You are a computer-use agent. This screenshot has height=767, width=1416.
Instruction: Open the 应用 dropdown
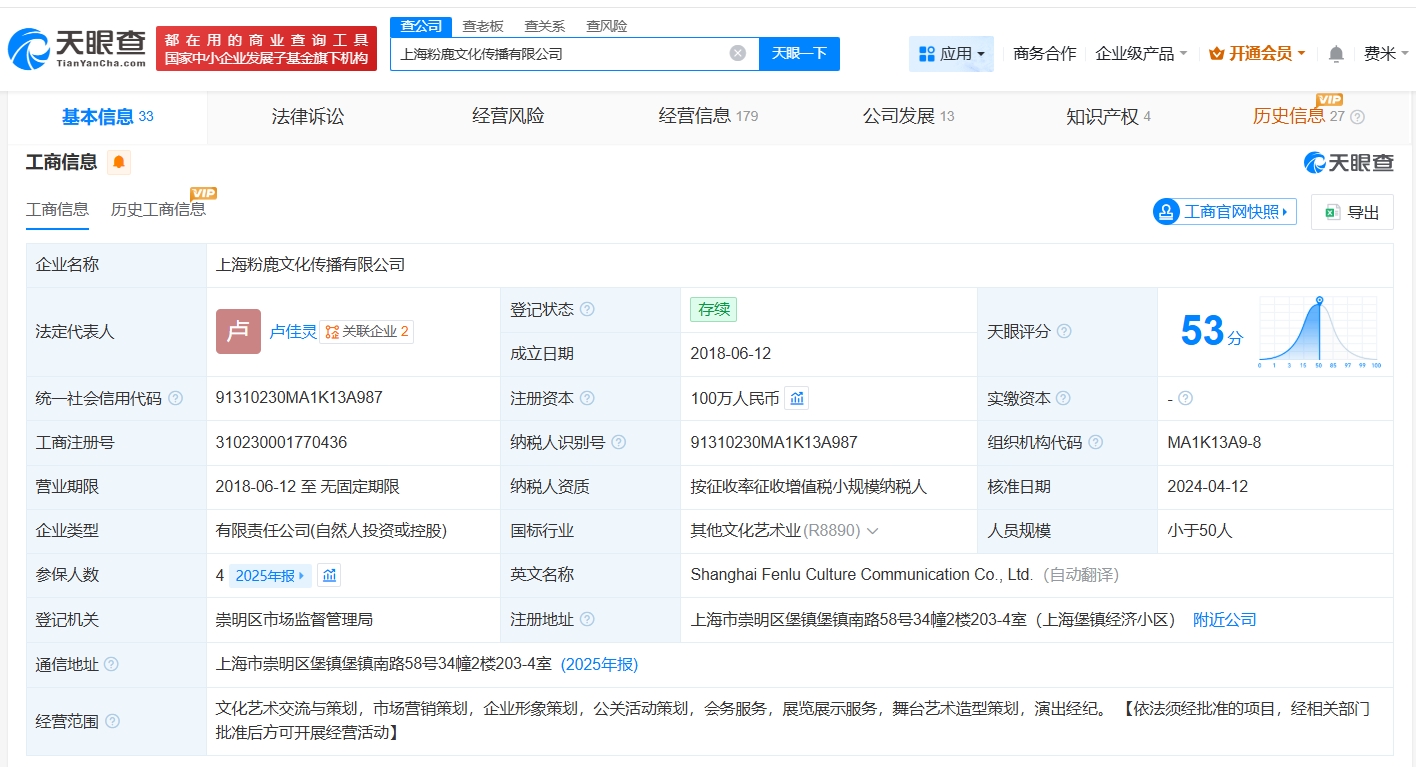click(x=951, y=54)
